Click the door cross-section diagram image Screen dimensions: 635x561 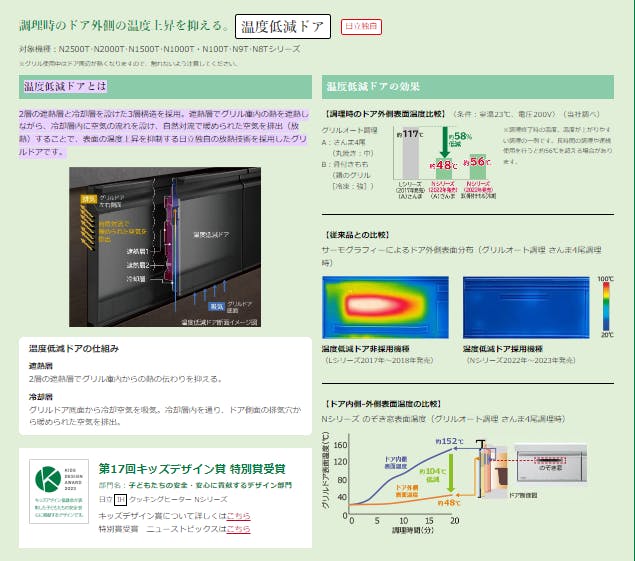point(165,234)
